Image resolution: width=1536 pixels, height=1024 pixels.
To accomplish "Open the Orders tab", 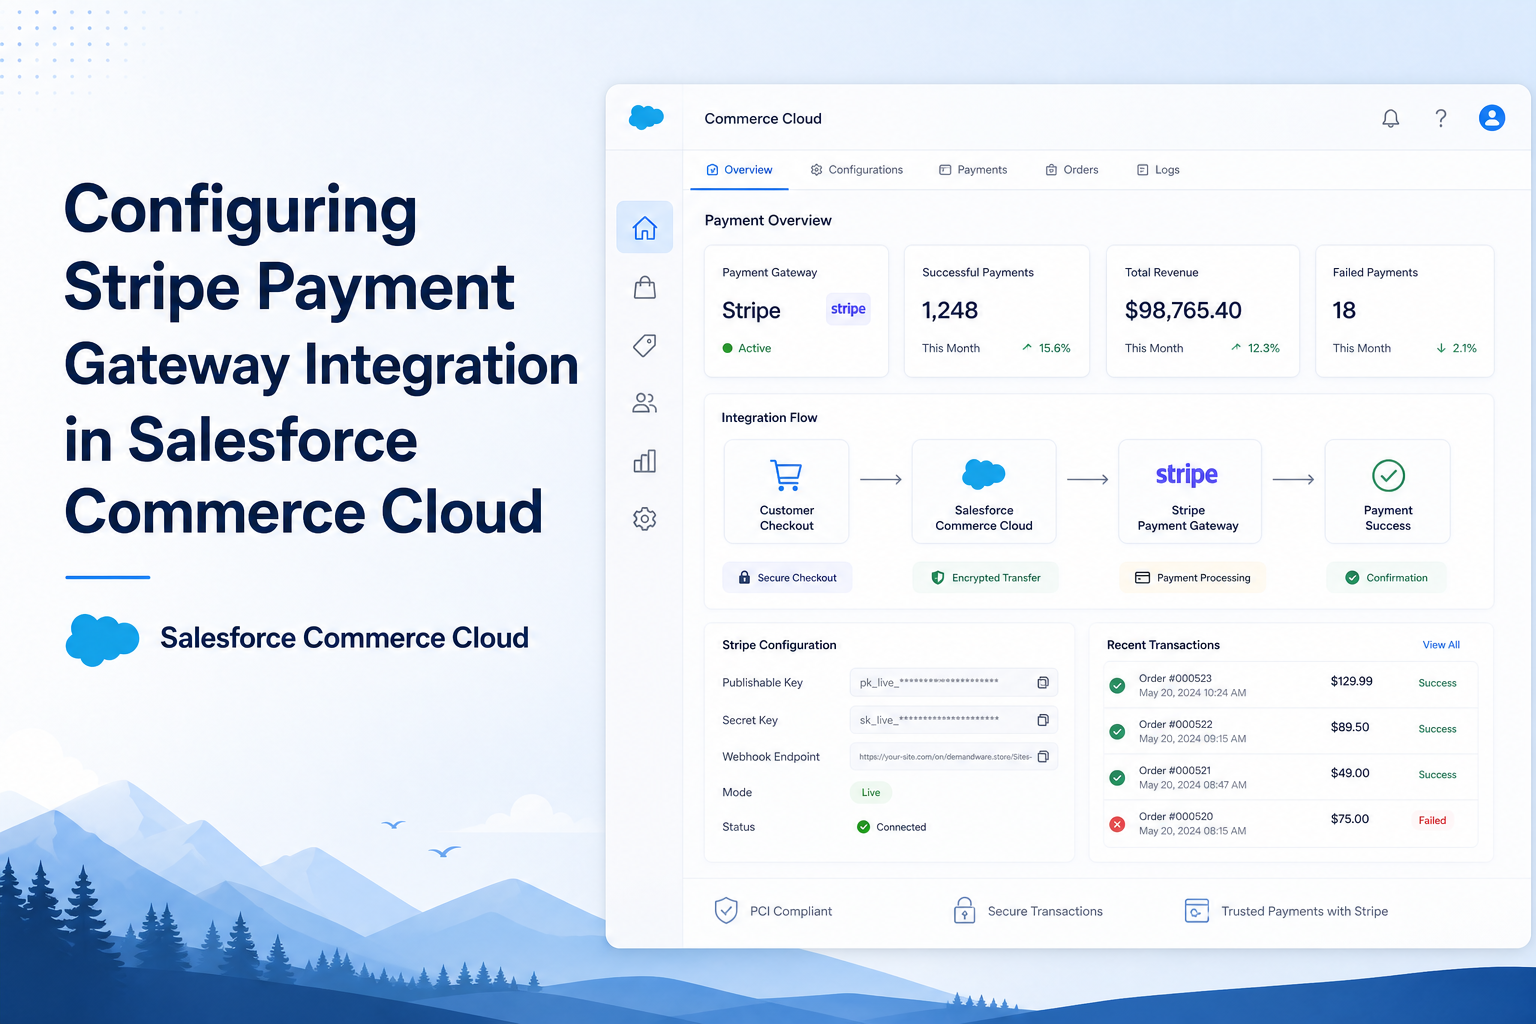I will (x=1072, y=170).
